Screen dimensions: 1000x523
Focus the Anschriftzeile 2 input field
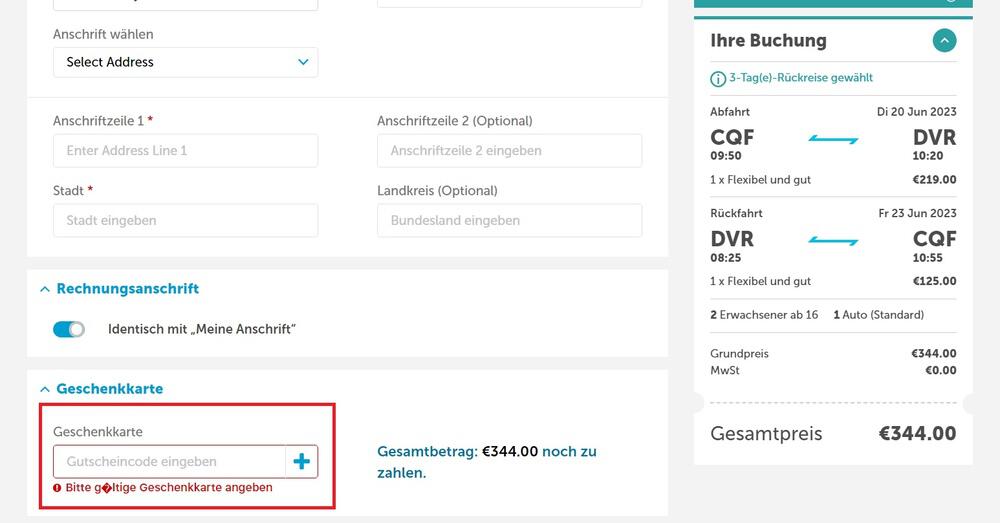(510, 151)
